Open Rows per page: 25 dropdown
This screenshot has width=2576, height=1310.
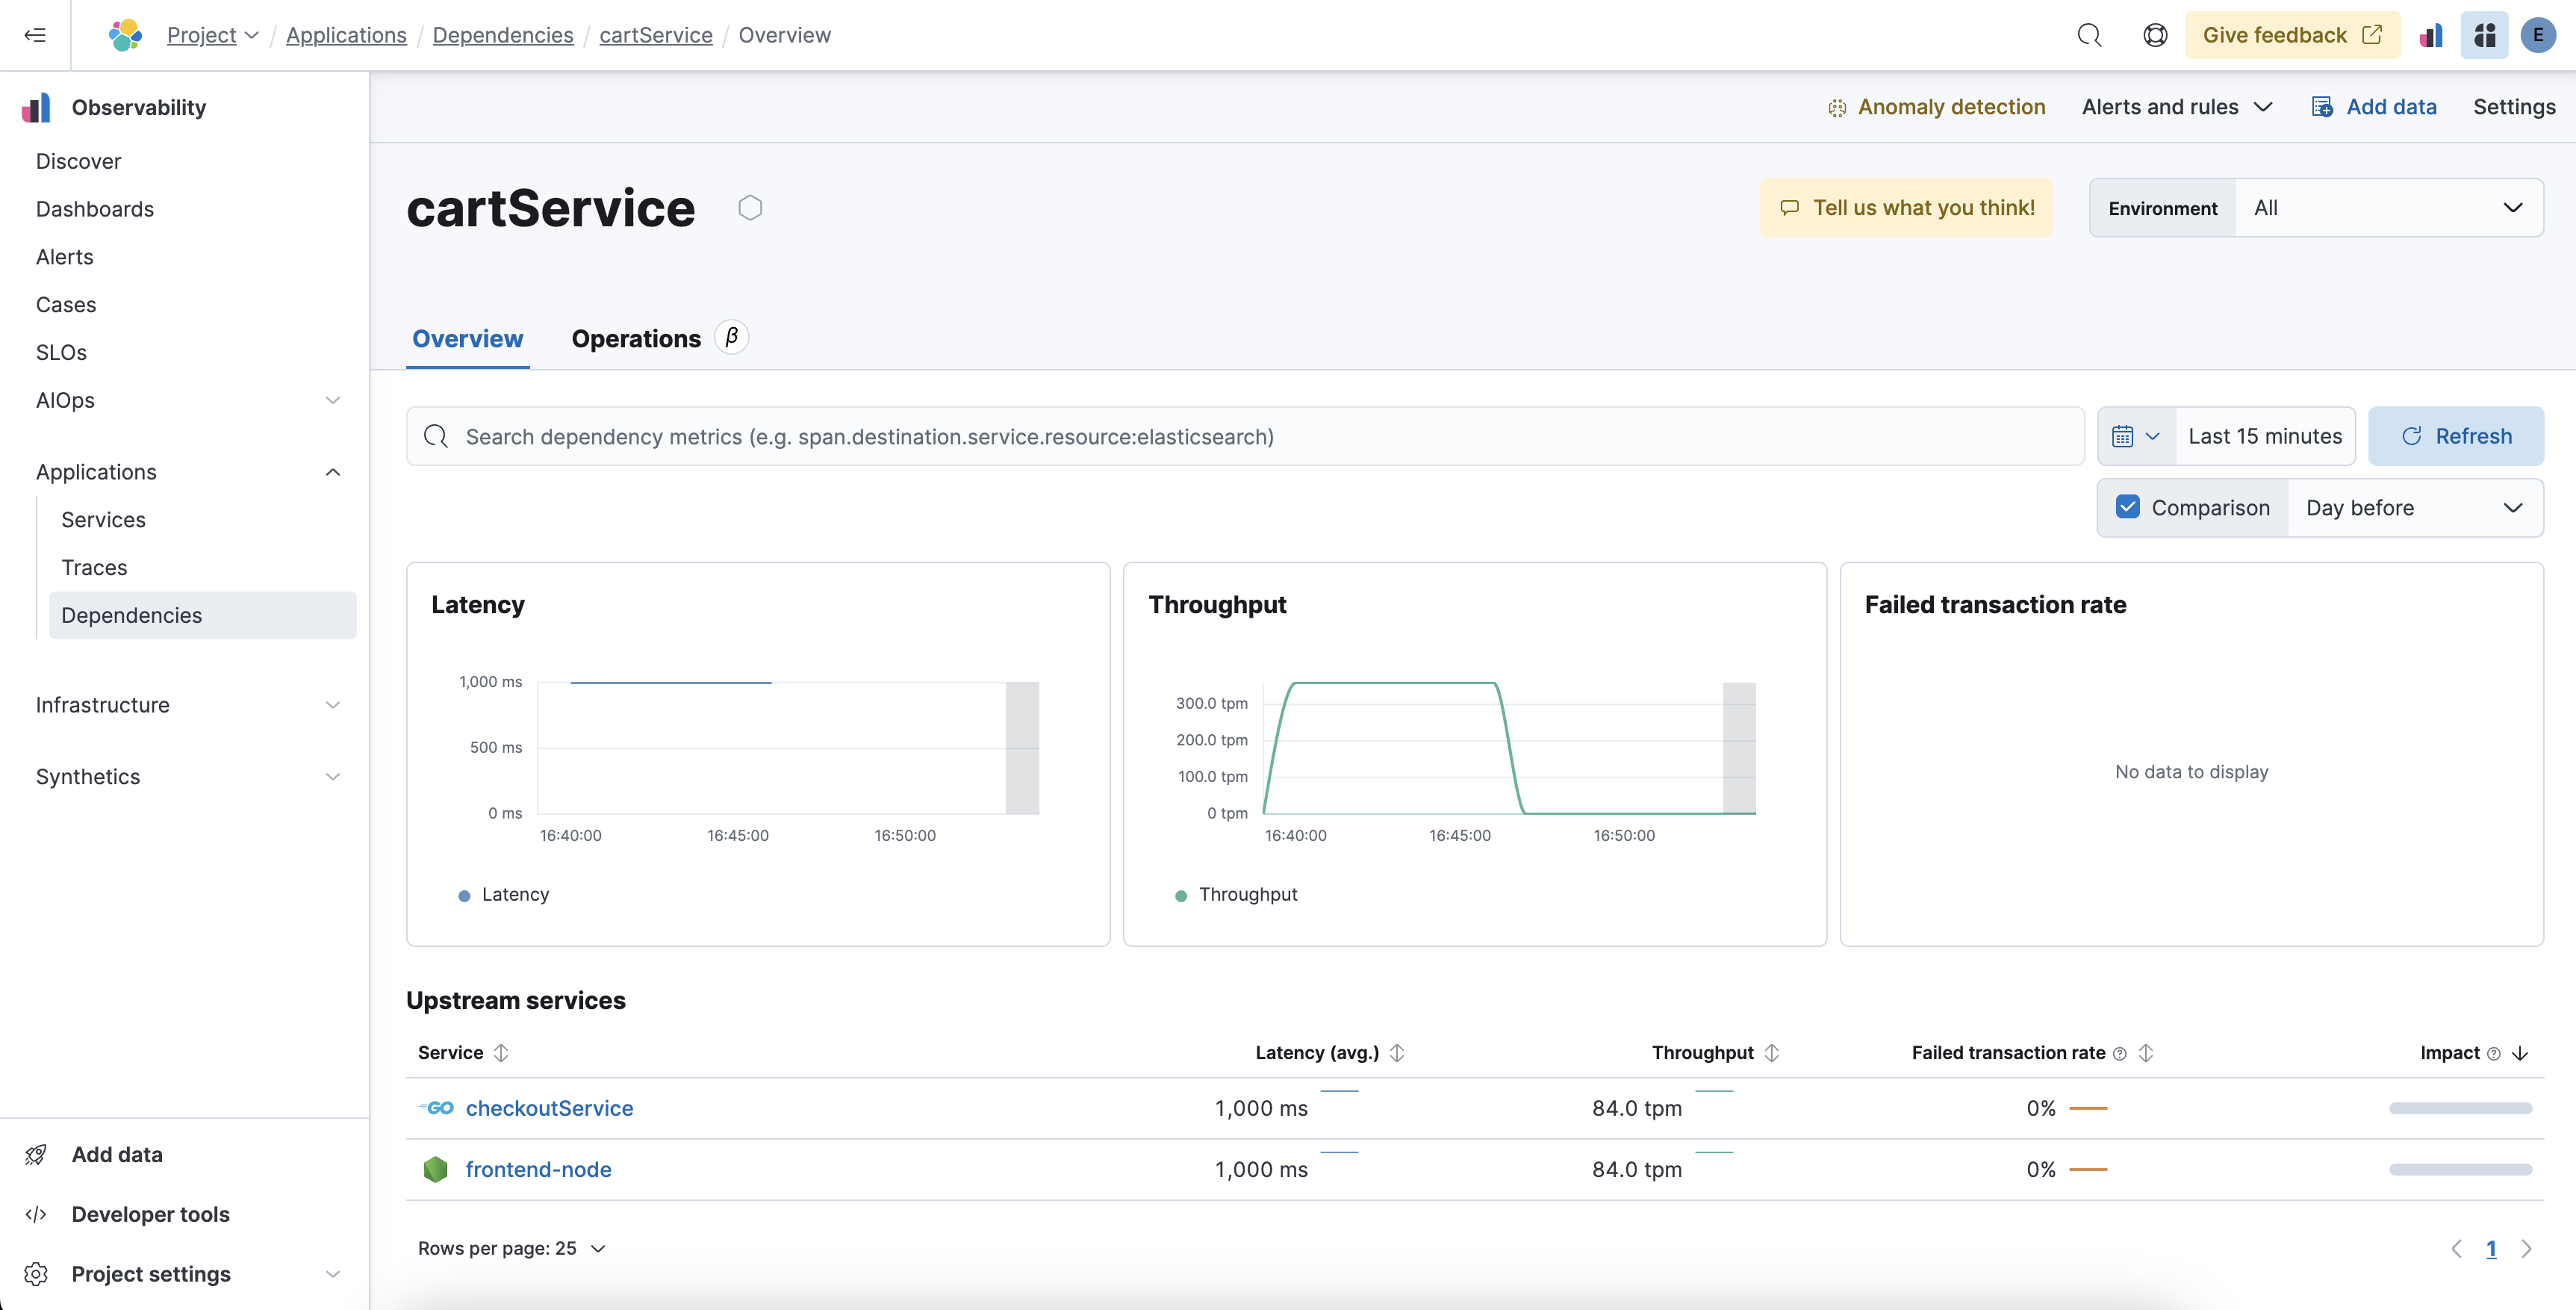511,1248
